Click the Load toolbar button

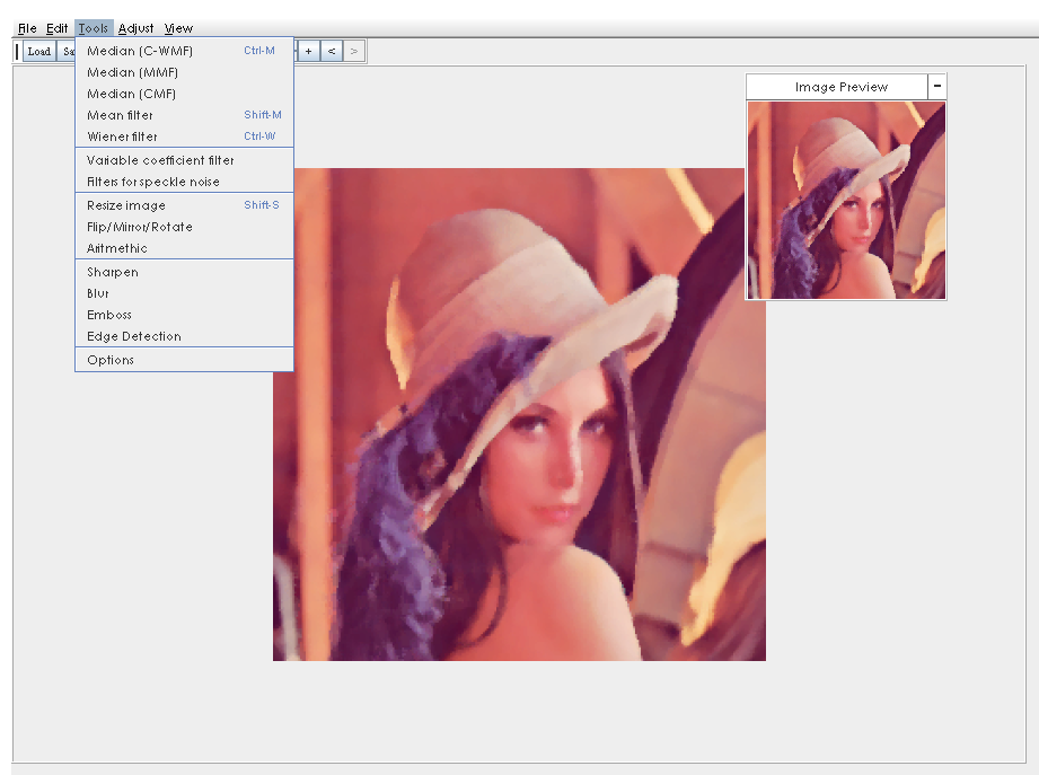[x=39, y=51]
